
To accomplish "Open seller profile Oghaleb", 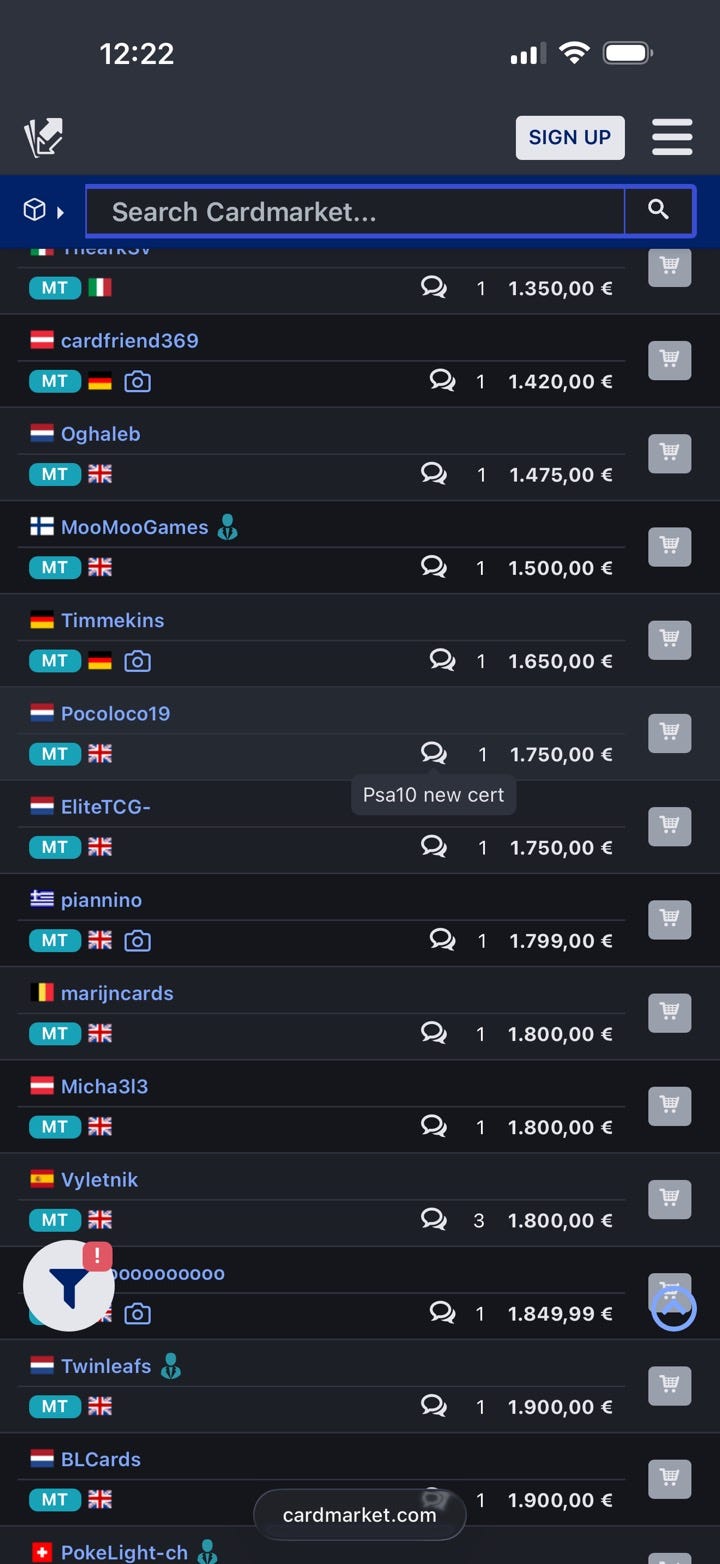I will (x=100, y=434).
